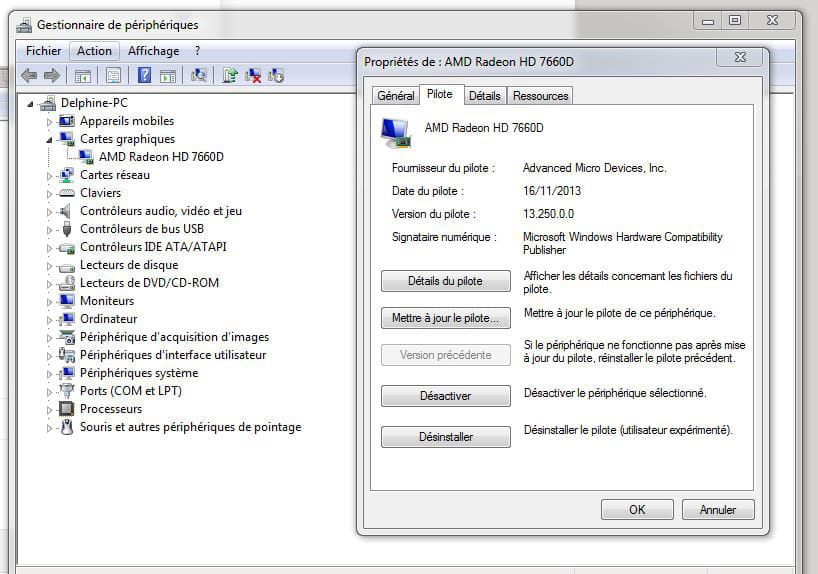Click the Scan for hardware changes icon

click(x=198, y=75)
